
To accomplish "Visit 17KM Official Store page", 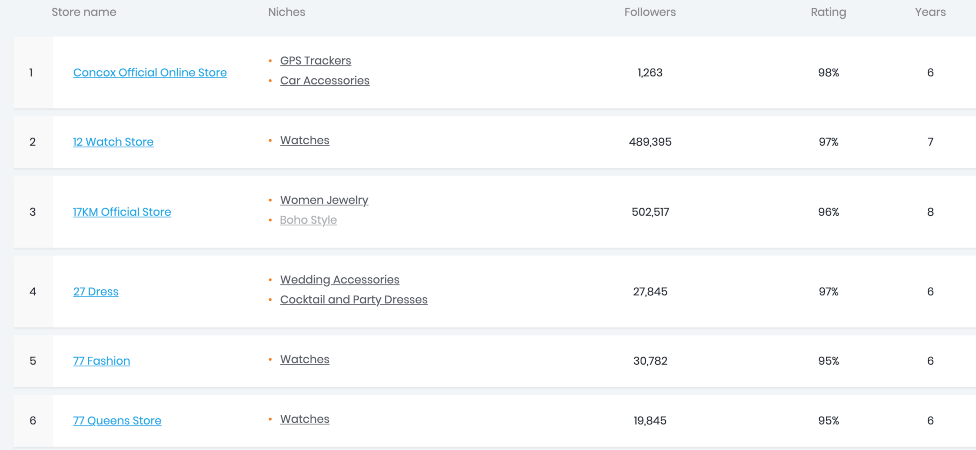I will [x=122, y=212].
